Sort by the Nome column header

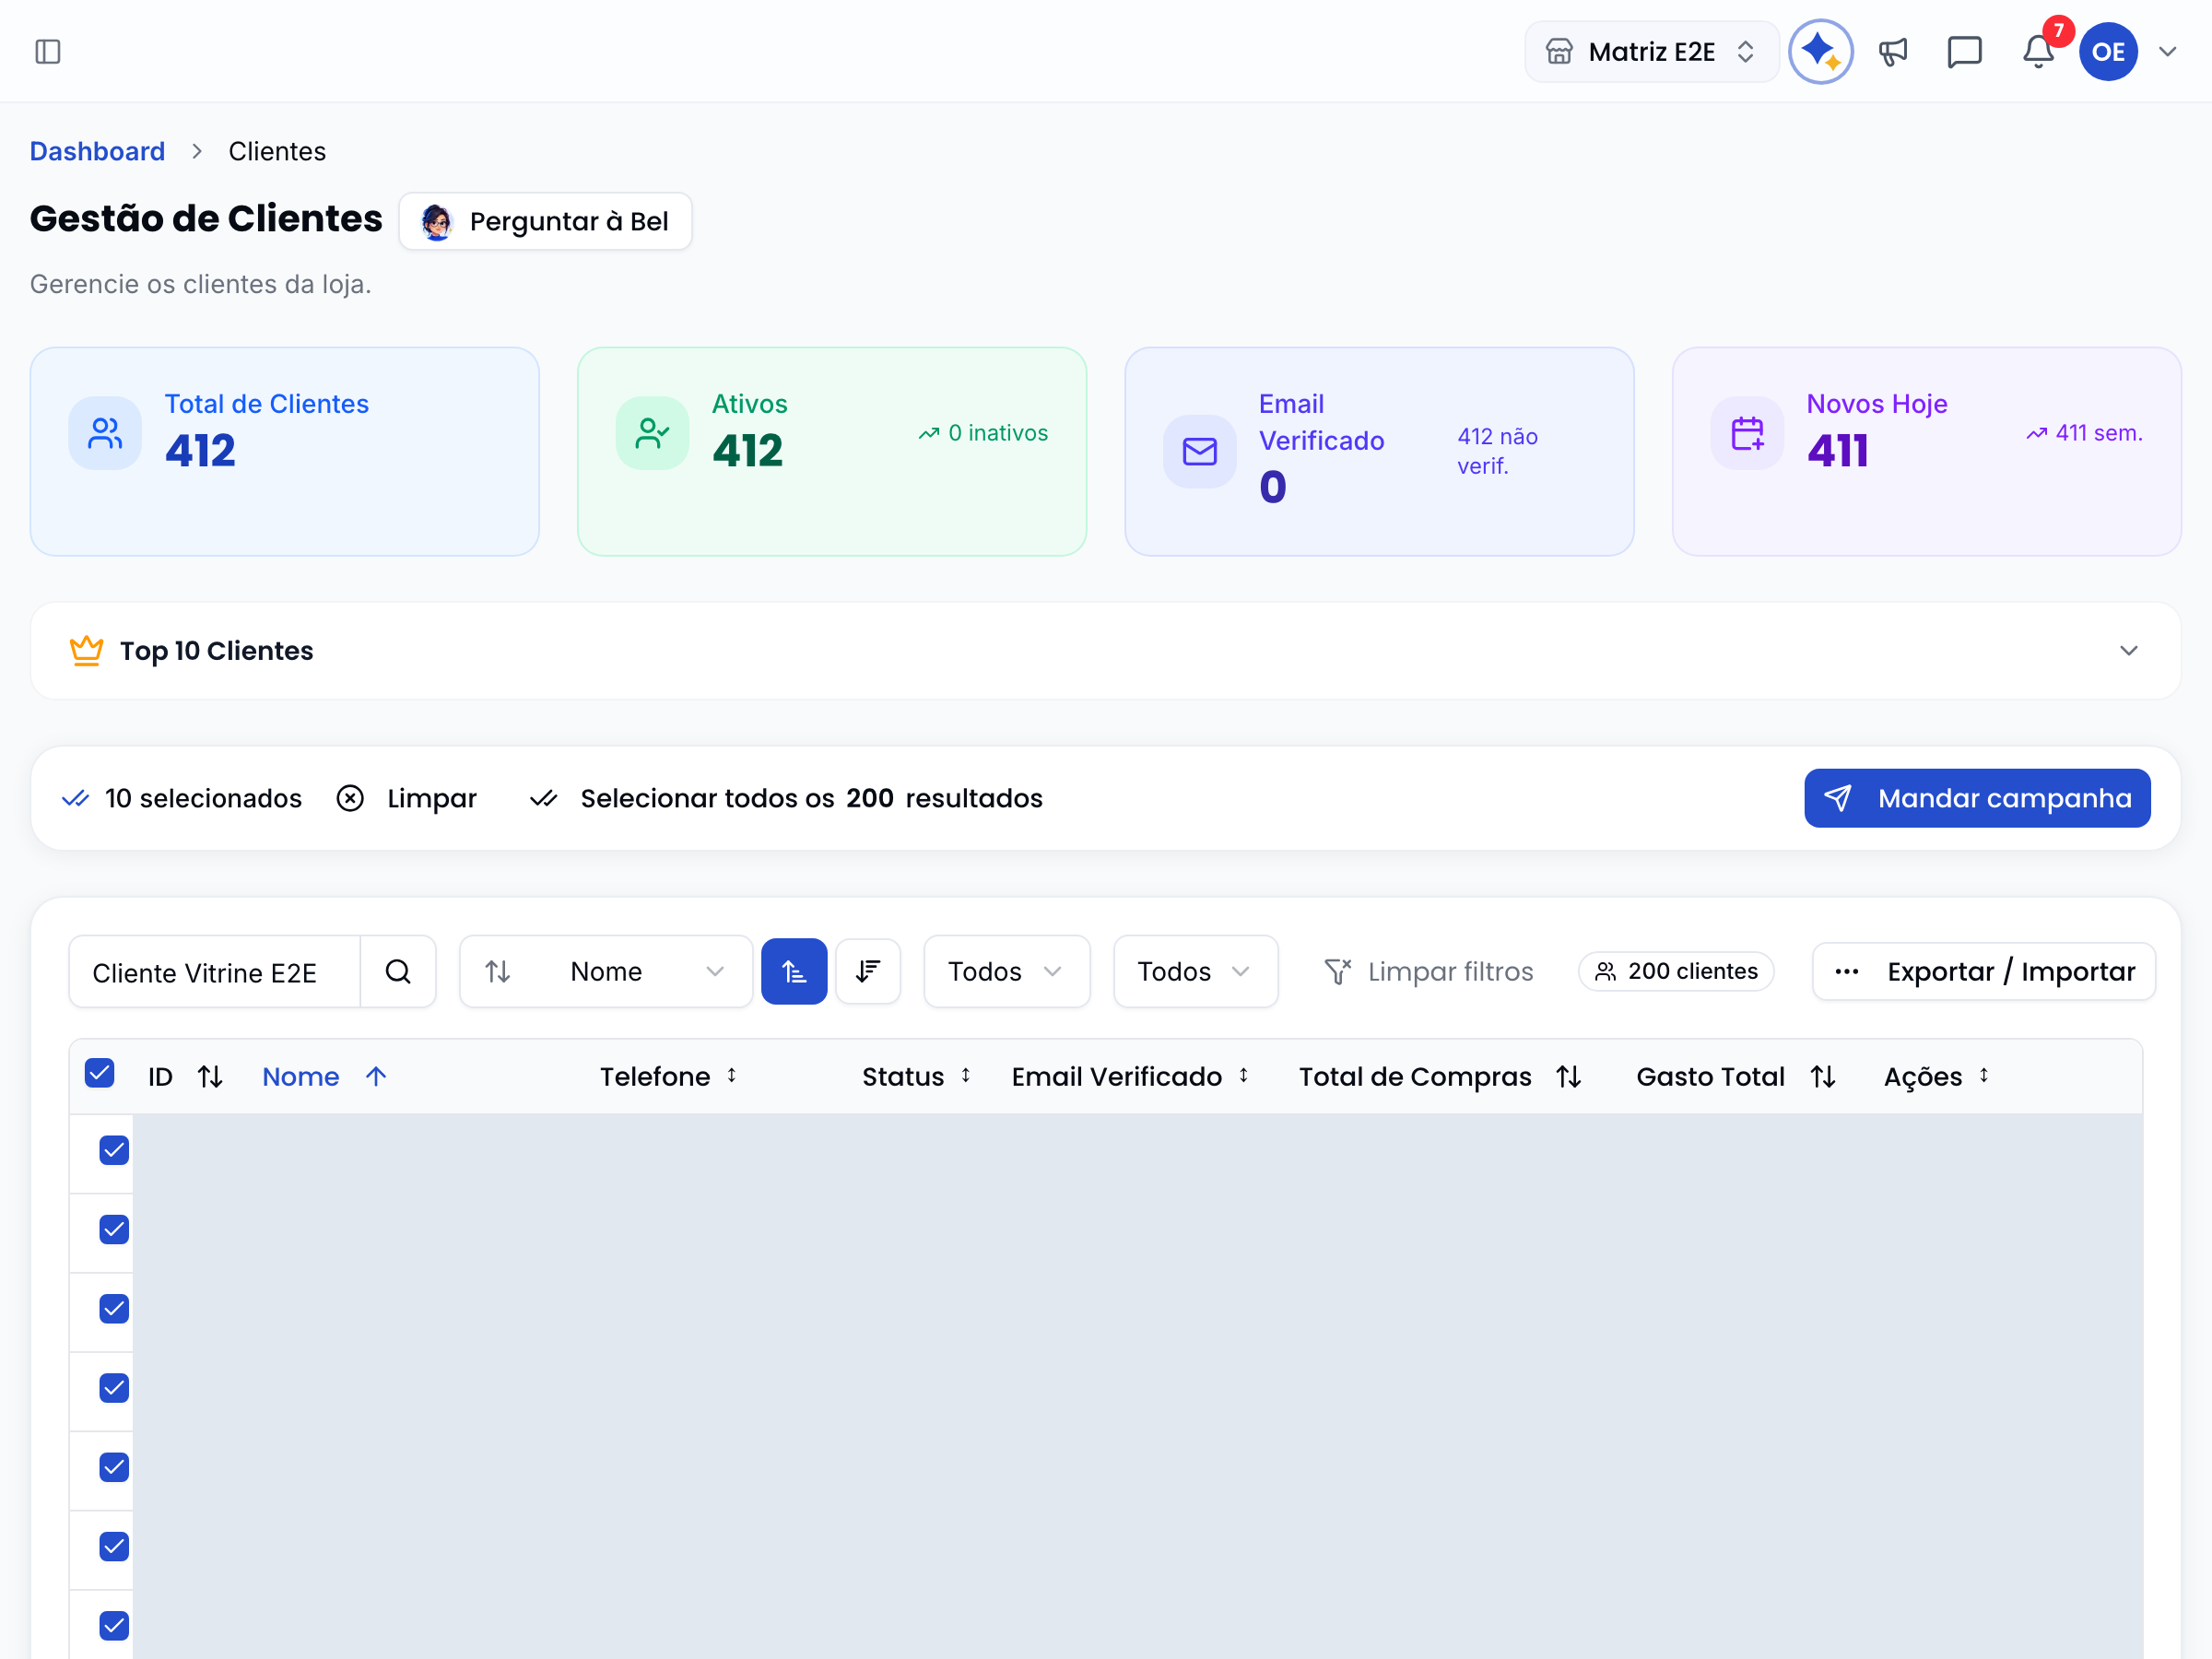click(324, 1076)
